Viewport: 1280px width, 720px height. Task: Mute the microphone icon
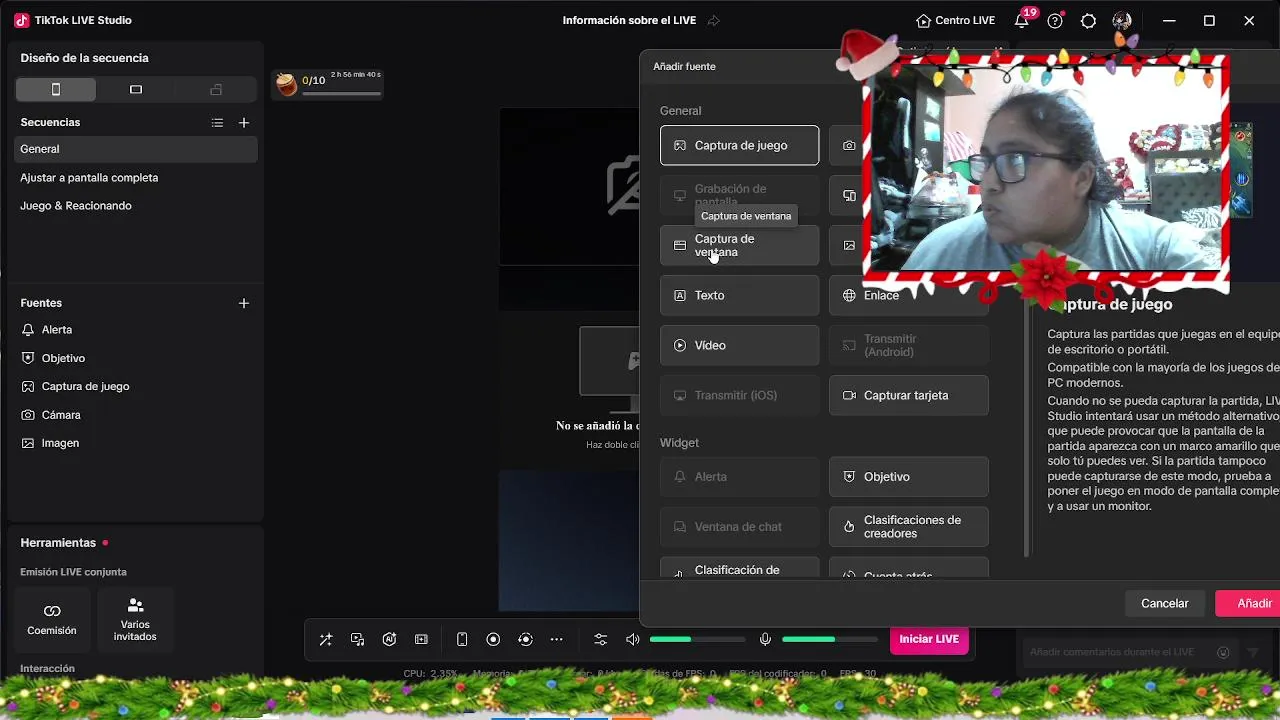(x=765, y=640)
